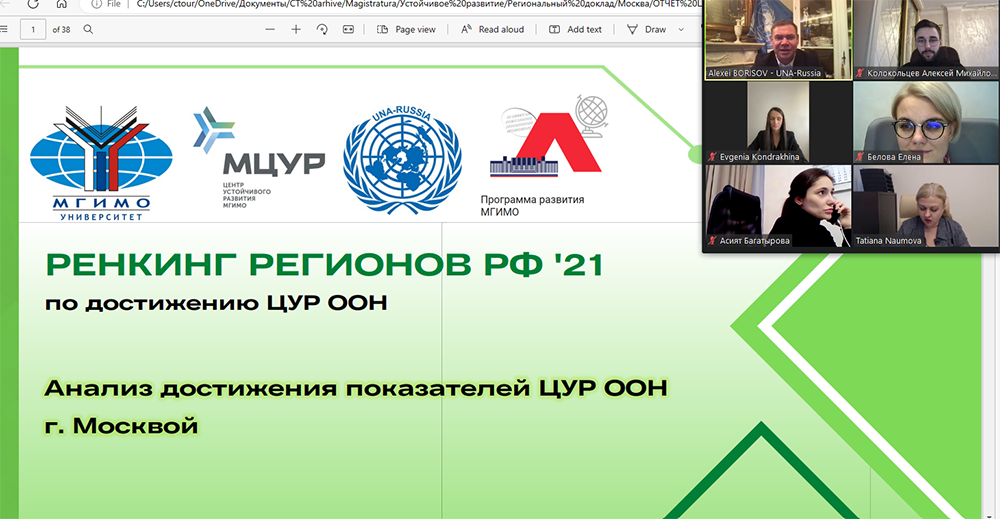Click the 'Tatiana Naumova' name label
Viewport: 1000px width, 519px height.
(x=888, y=240)
